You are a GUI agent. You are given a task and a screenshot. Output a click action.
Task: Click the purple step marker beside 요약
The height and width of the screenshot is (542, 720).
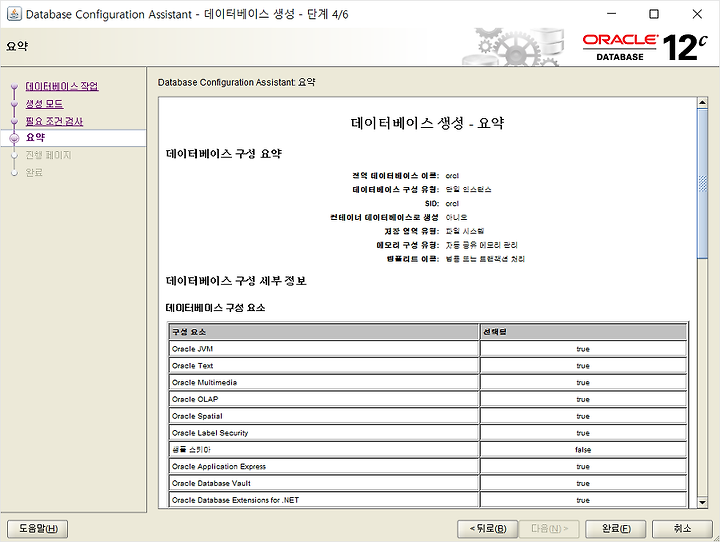coord(14,137)
